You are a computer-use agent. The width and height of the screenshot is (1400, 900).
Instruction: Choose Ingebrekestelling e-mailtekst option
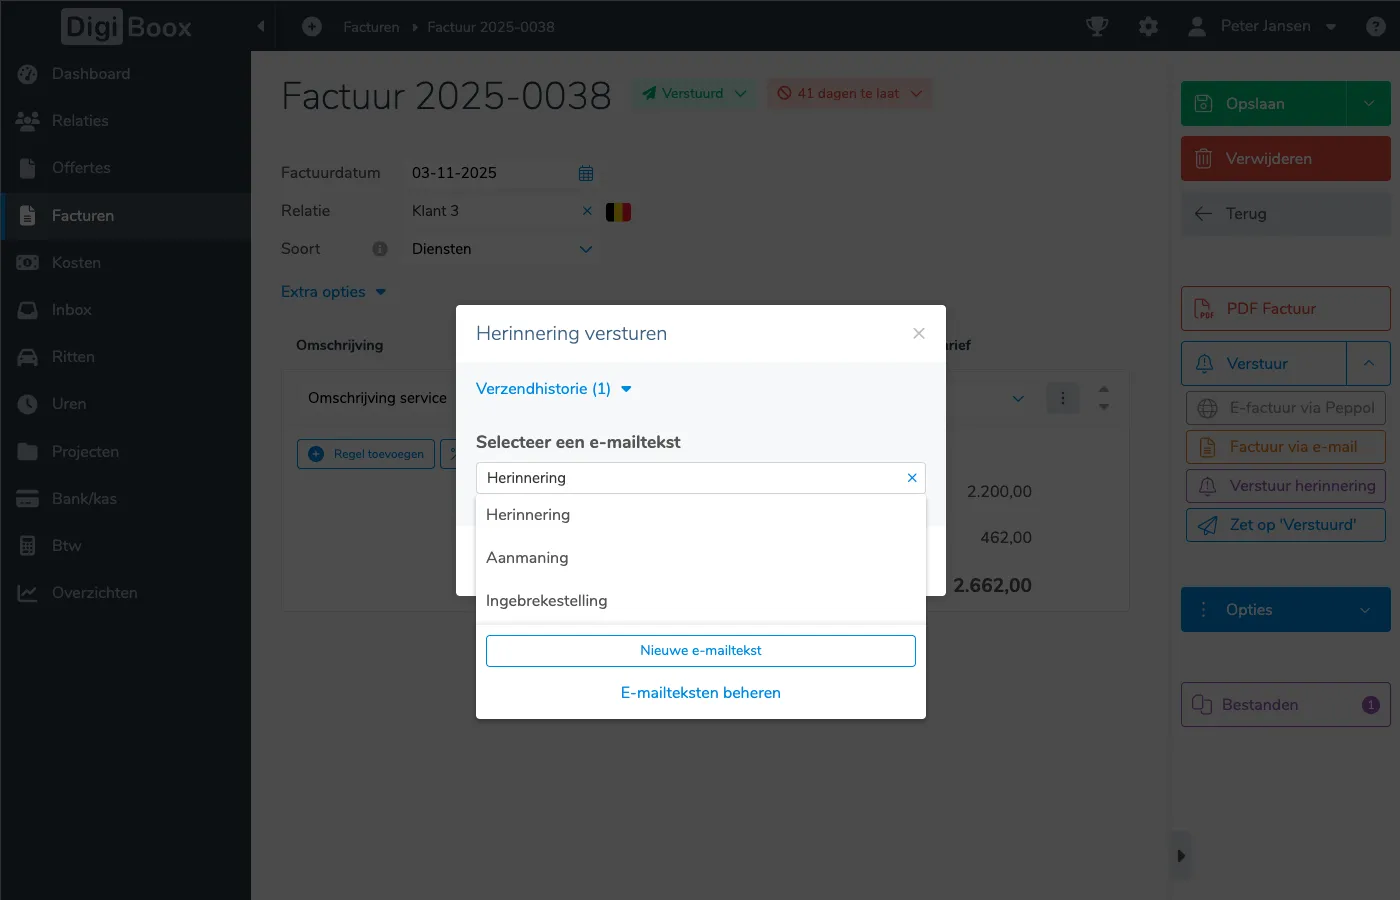(x=546, y=601)
